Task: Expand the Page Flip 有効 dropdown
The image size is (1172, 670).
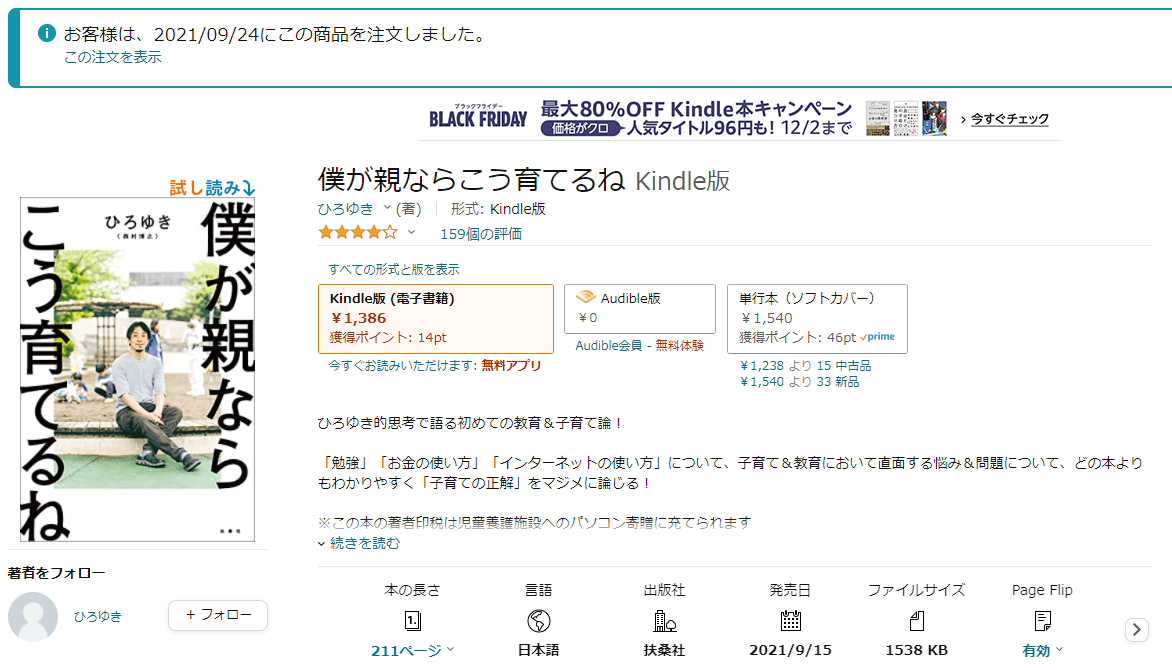Action: click(1043, 651)
